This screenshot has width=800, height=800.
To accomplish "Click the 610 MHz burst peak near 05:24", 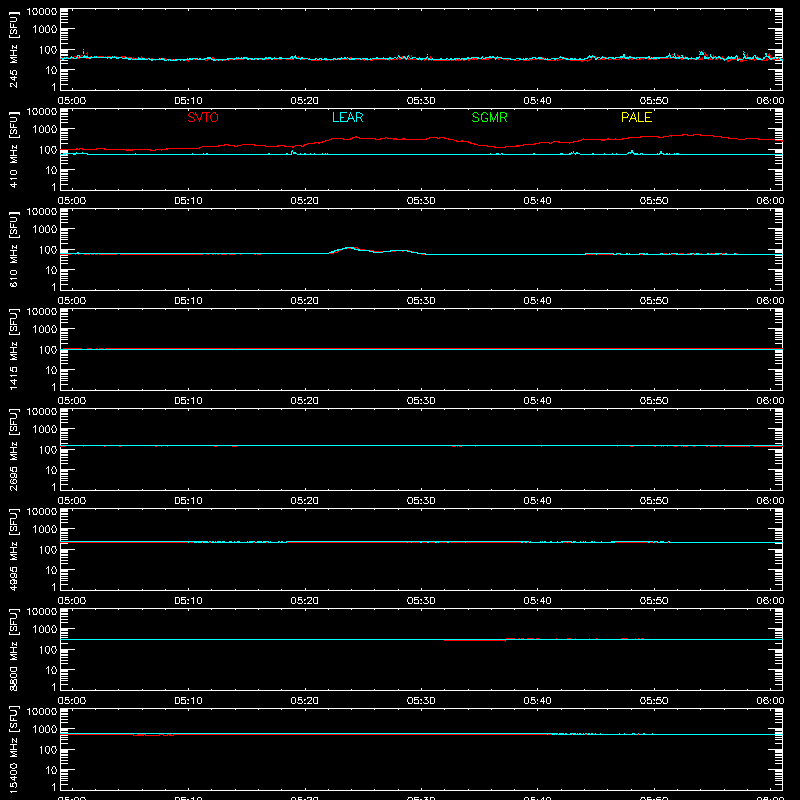I will pos(349,248).
